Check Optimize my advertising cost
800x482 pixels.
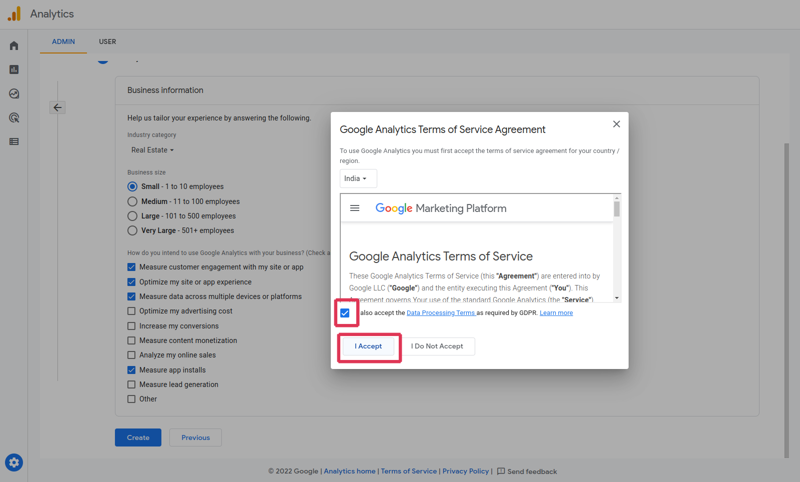click(x=131, y=311)
